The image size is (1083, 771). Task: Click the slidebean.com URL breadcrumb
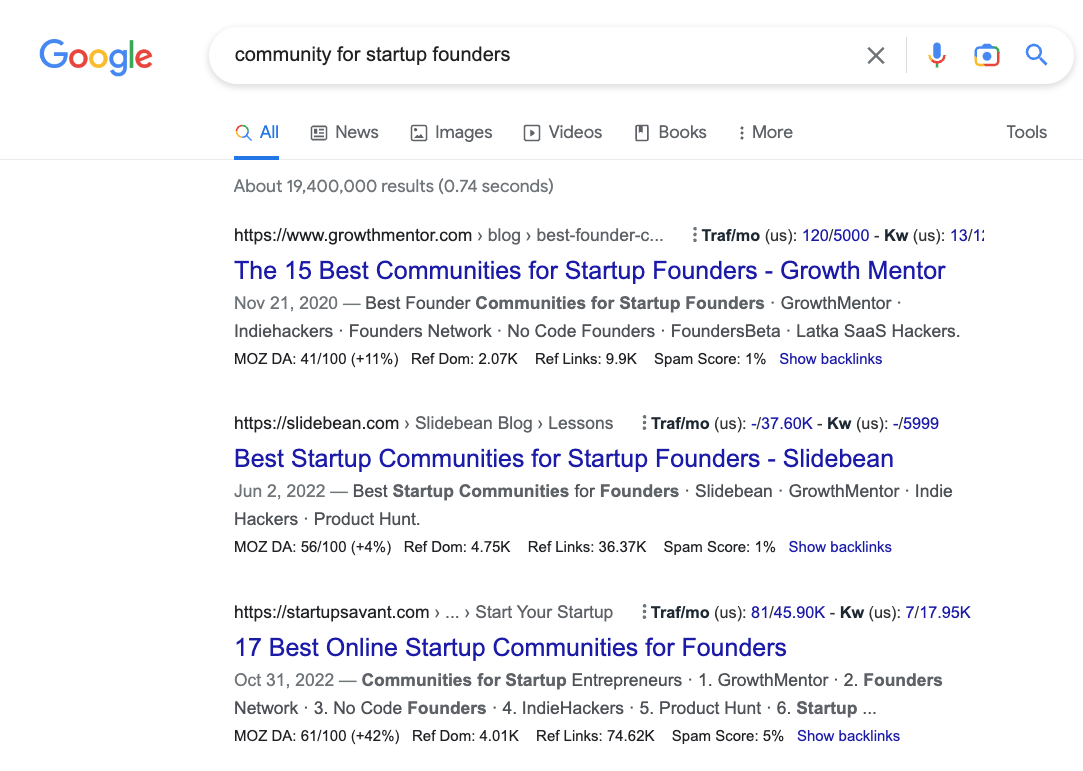423,423
